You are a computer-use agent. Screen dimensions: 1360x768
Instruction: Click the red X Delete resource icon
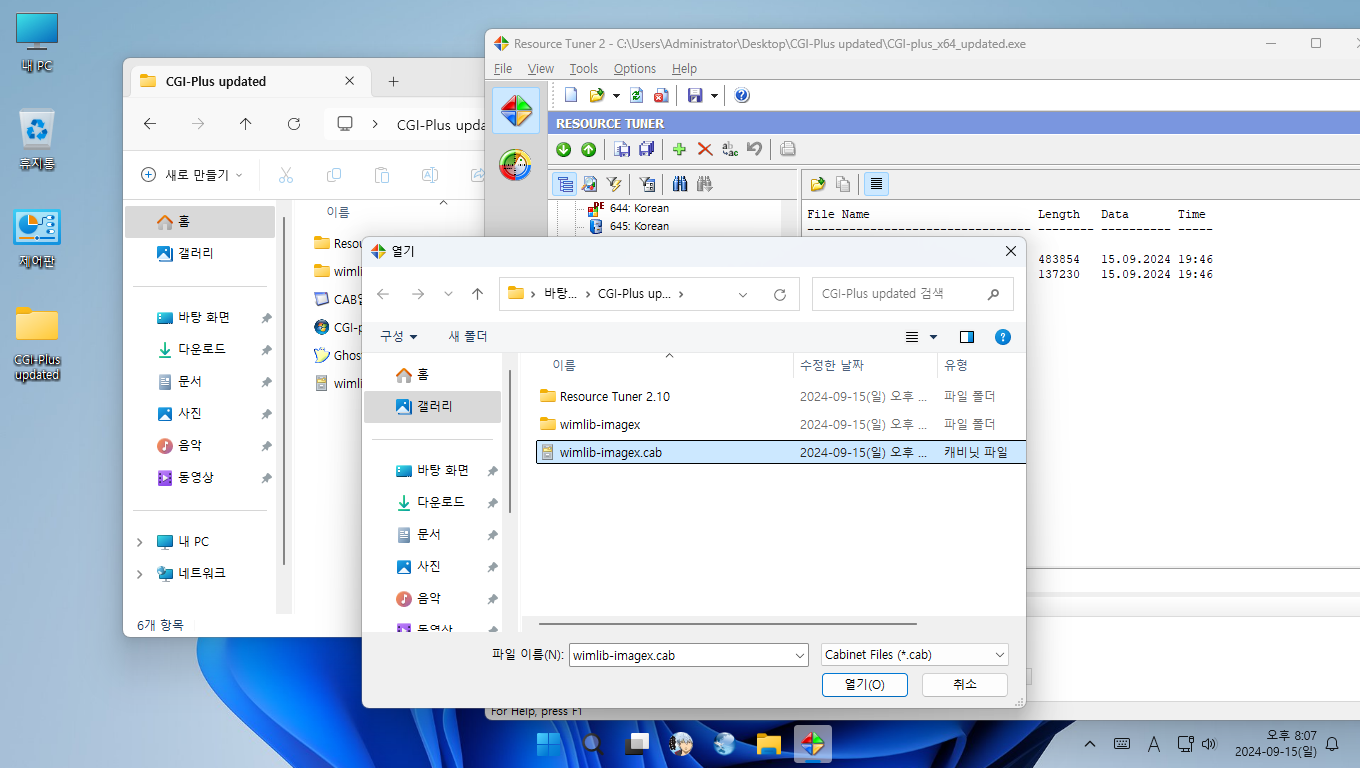(705, 149)
